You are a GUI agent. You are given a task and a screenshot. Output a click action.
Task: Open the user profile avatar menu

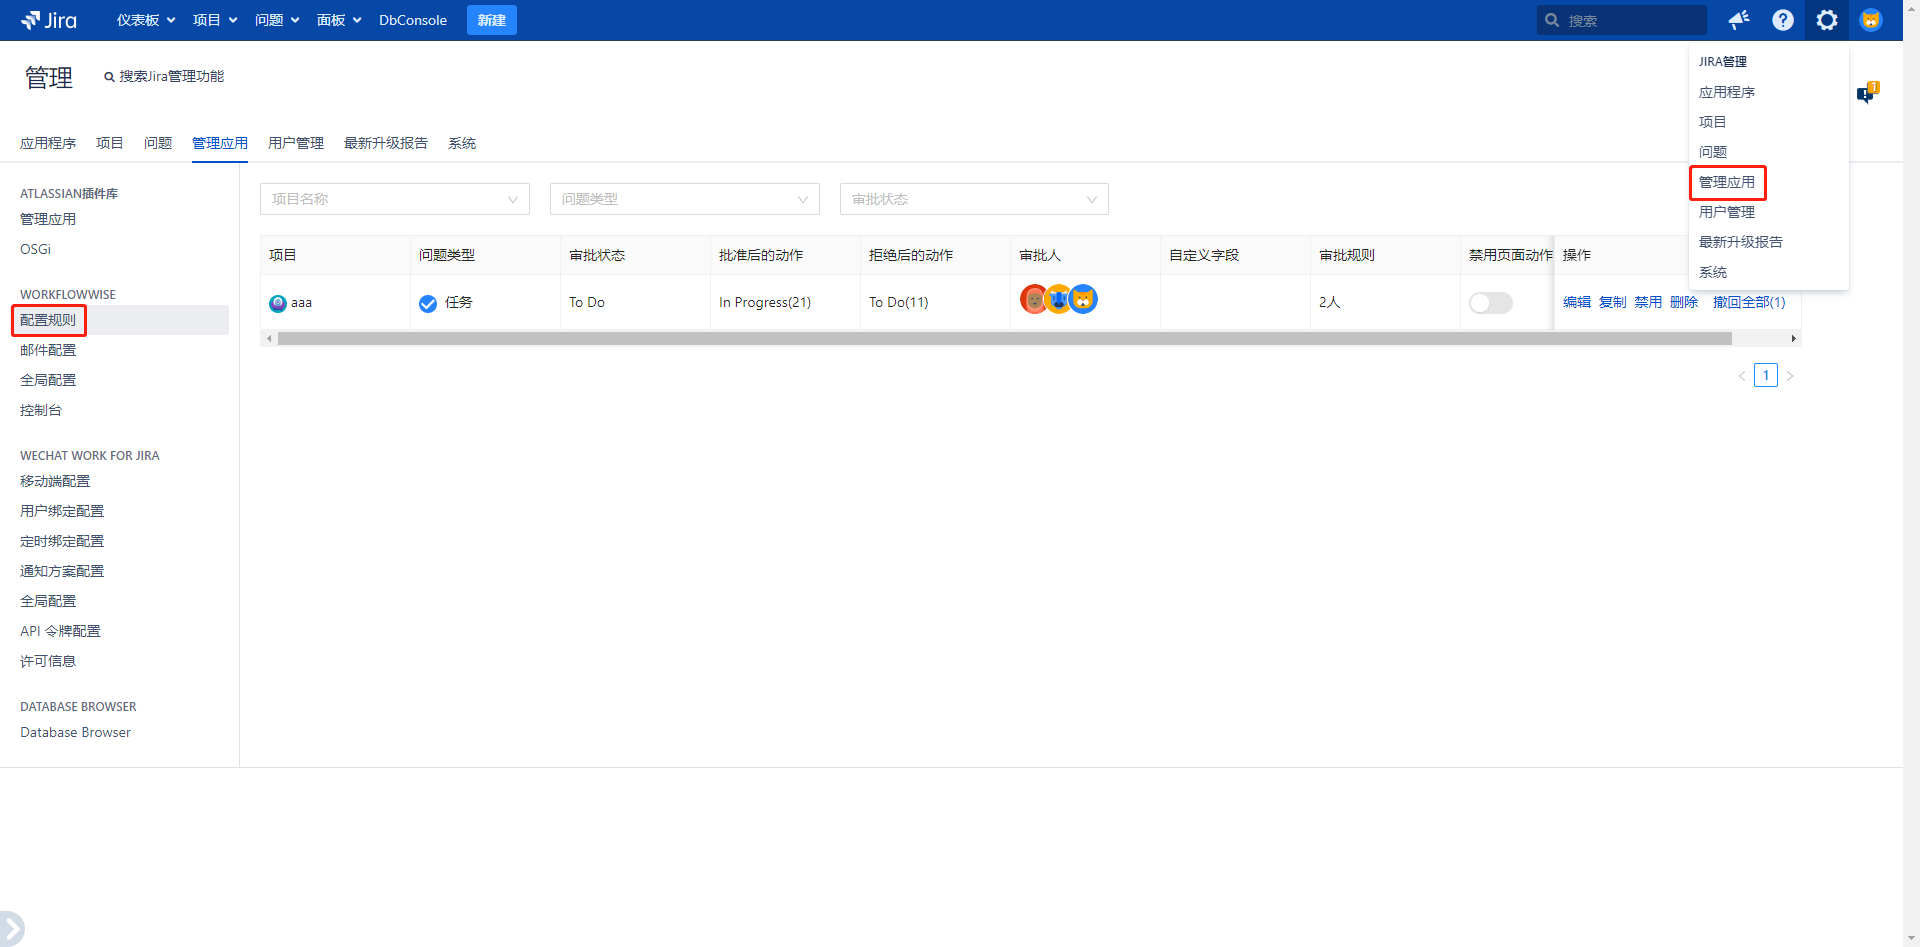click(1870, 20)
